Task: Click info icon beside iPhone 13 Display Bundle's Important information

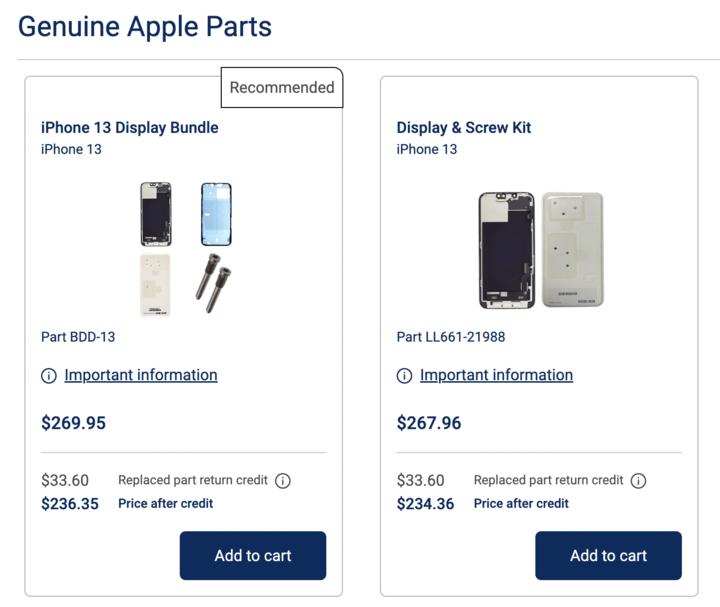Action: [x=49, y=376]
